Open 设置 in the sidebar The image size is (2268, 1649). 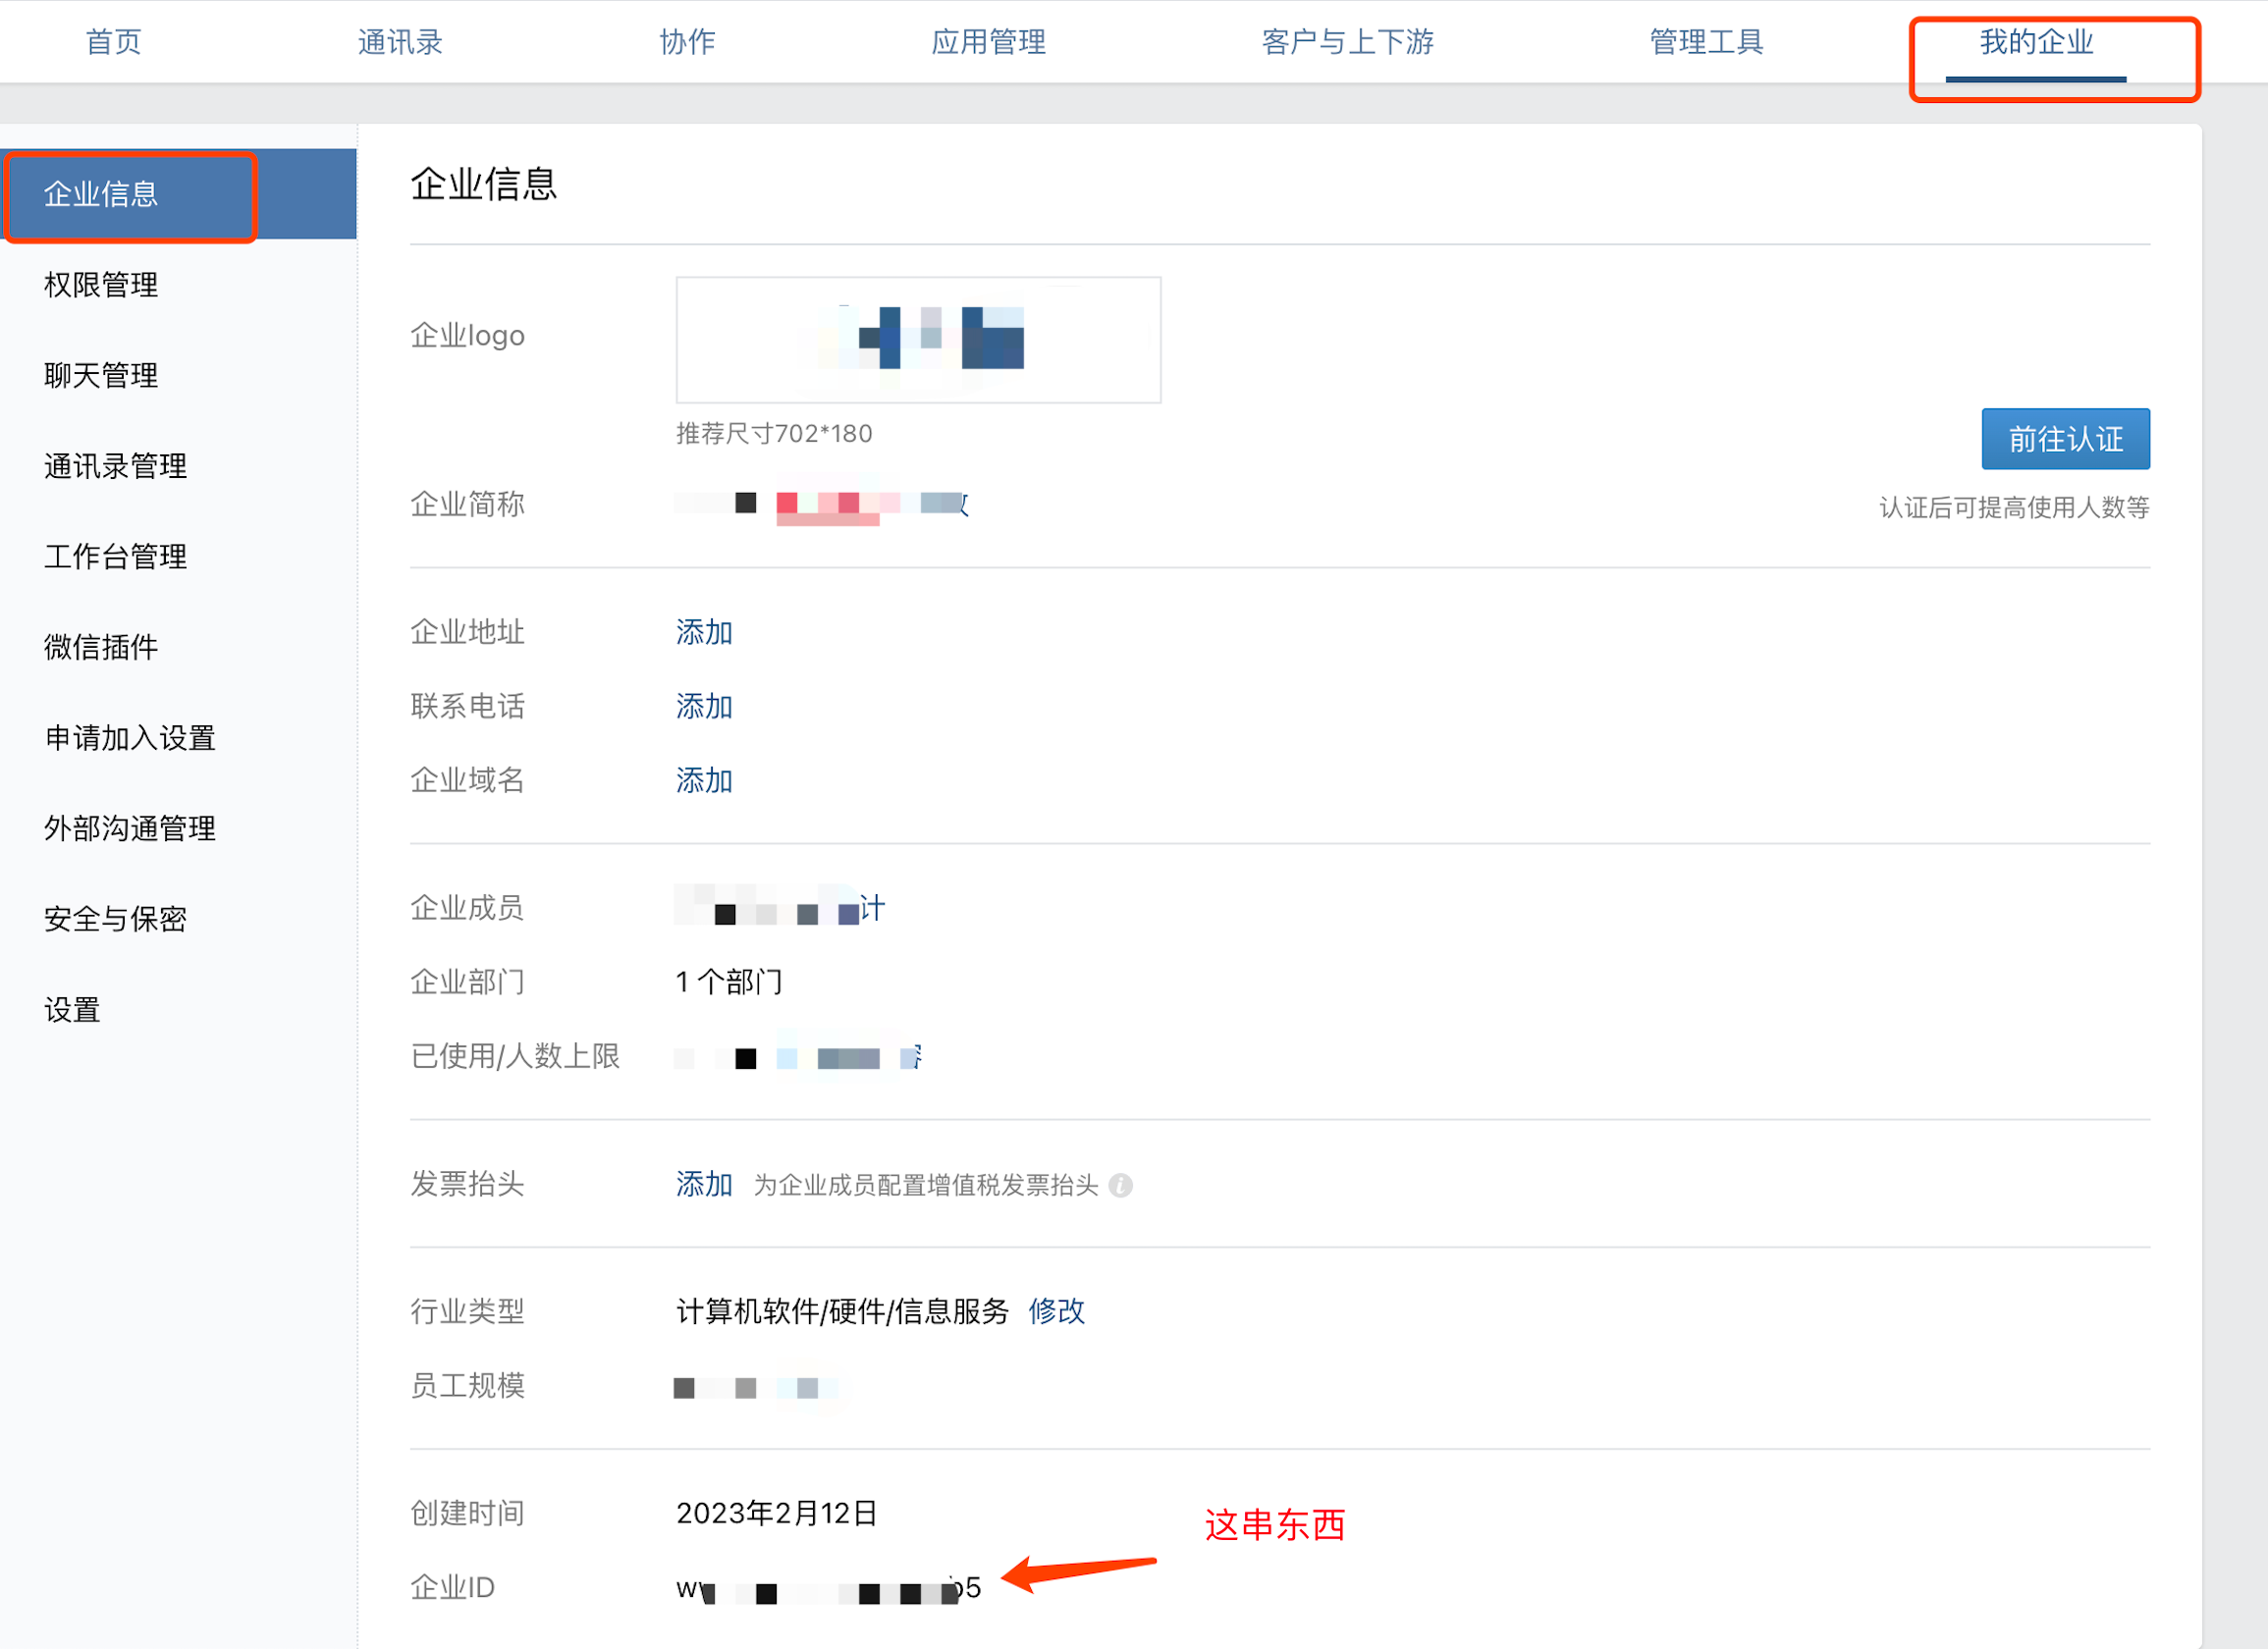[72, 1010]
